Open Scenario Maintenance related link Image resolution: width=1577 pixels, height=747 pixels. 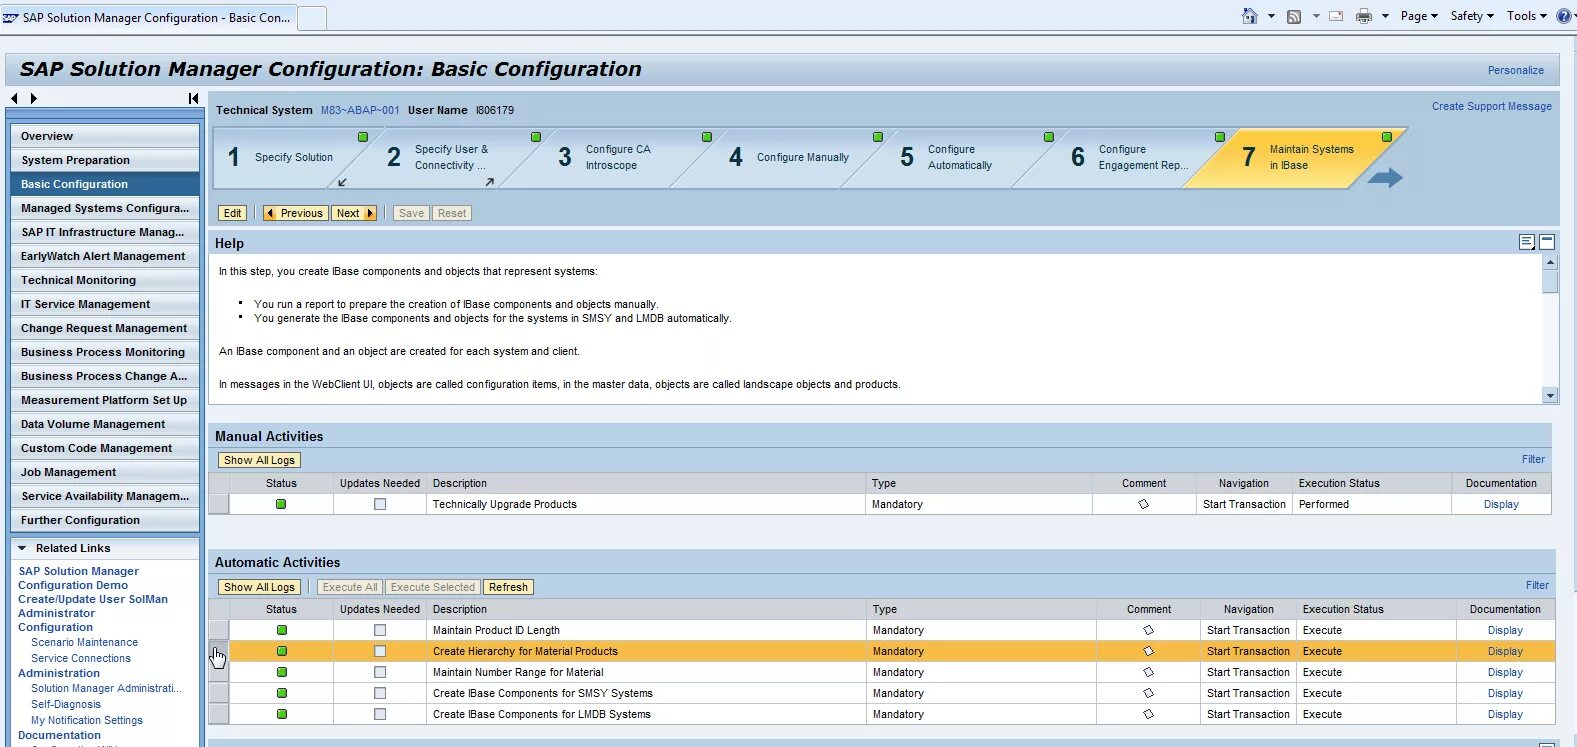84,642
